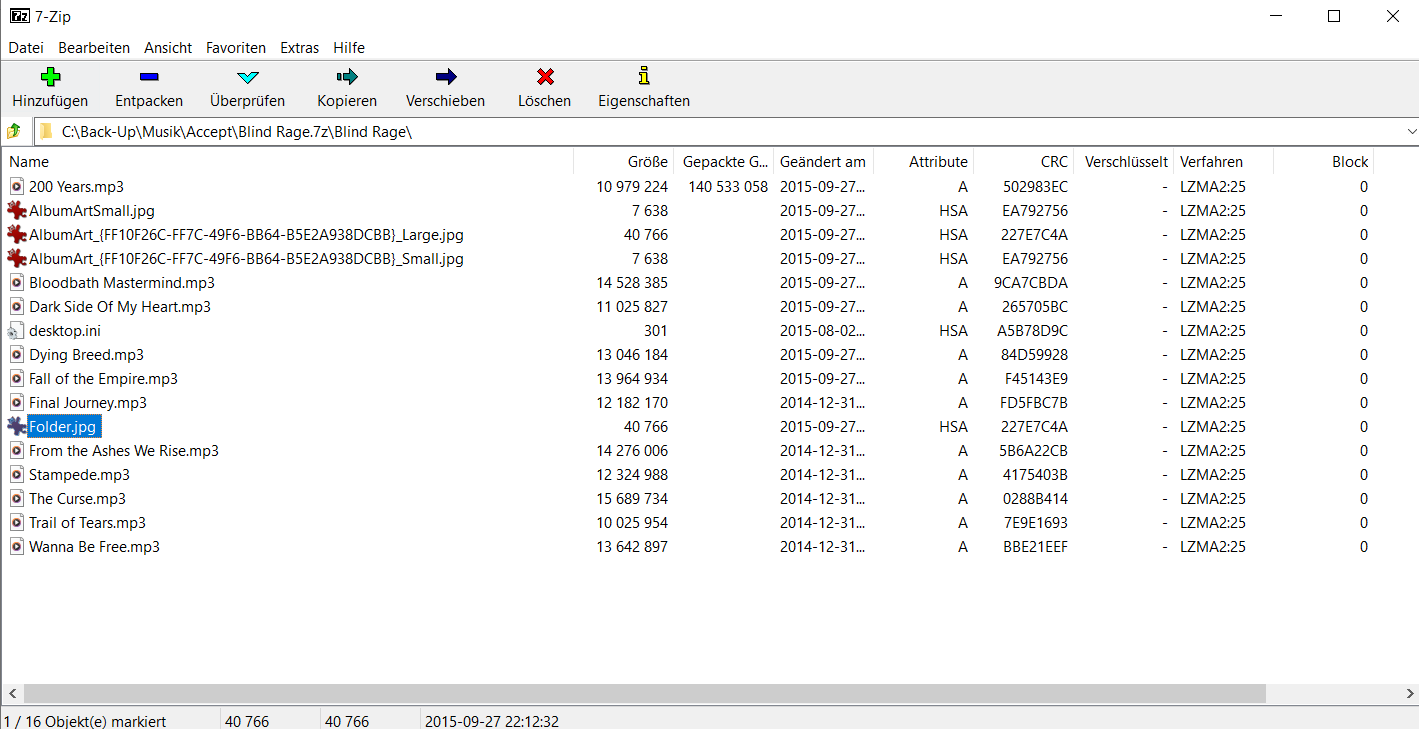Click the Folder.jpg image icon
The height and width of the screenshot is (729, 1419).
tap(17, 427)
